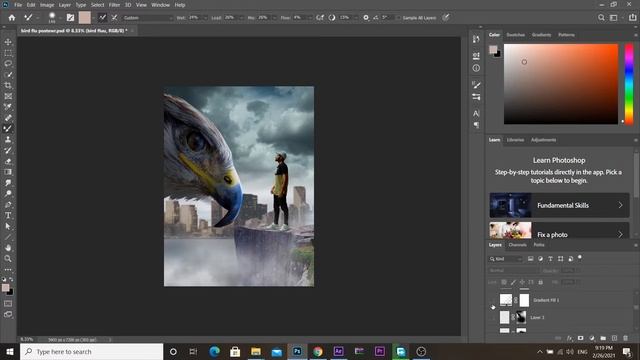Open the Window menu
640x360 pixels.
(160, 5)
